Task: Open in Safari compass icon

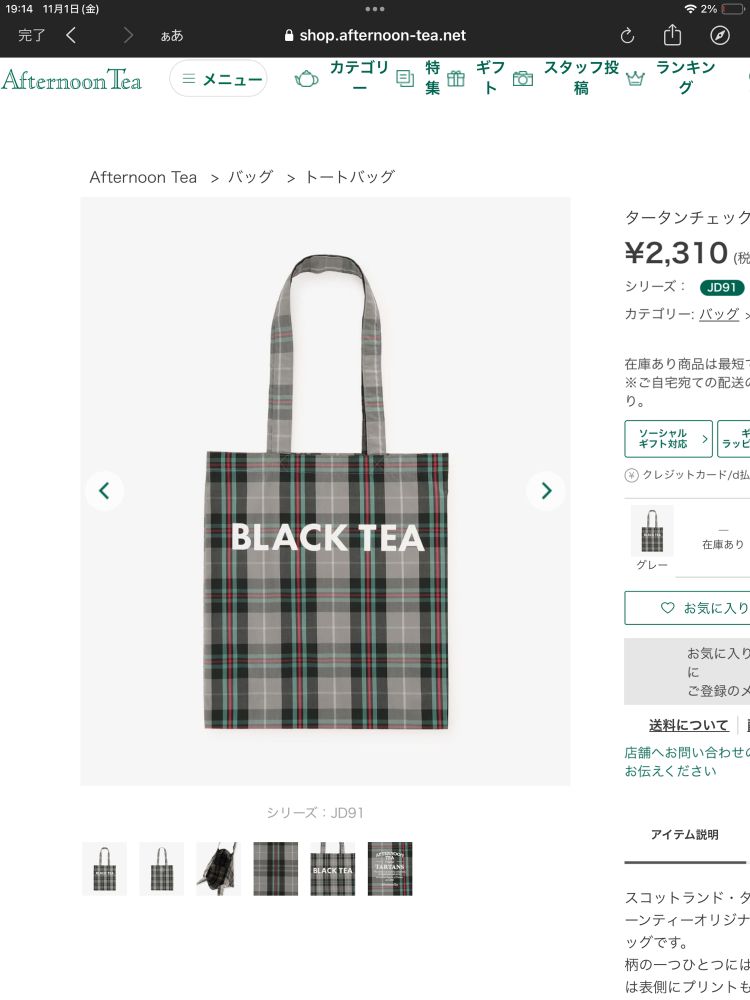Action: tap(720, 36)
